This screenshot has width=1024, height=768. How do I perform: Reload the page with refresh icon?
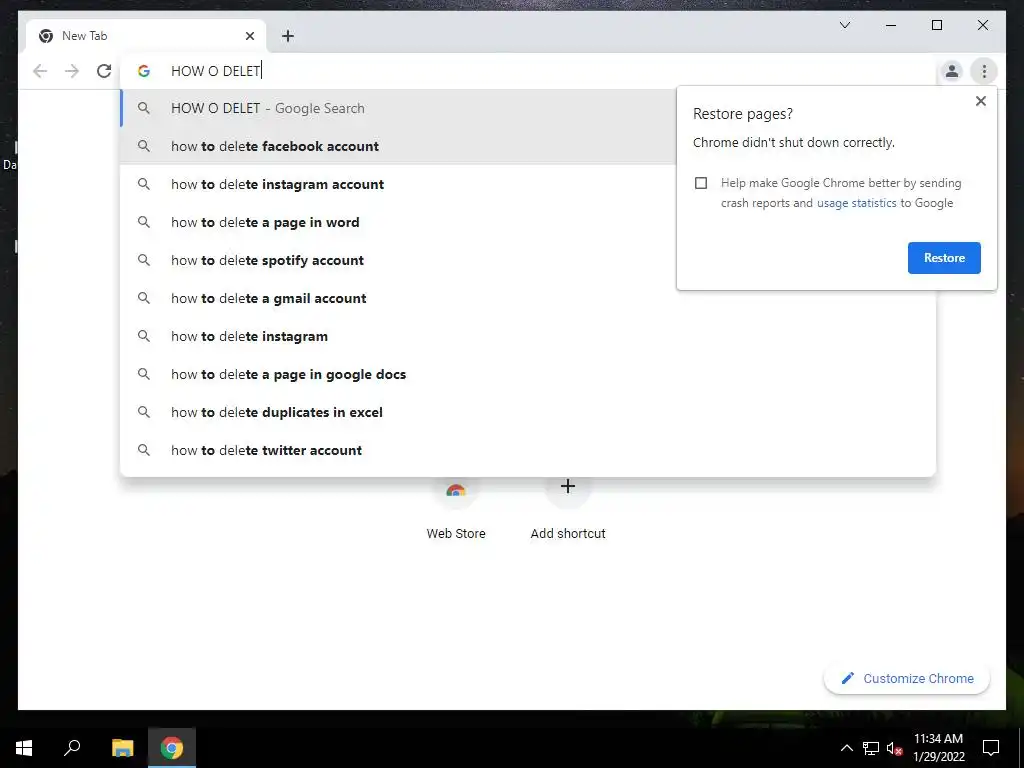104,71
